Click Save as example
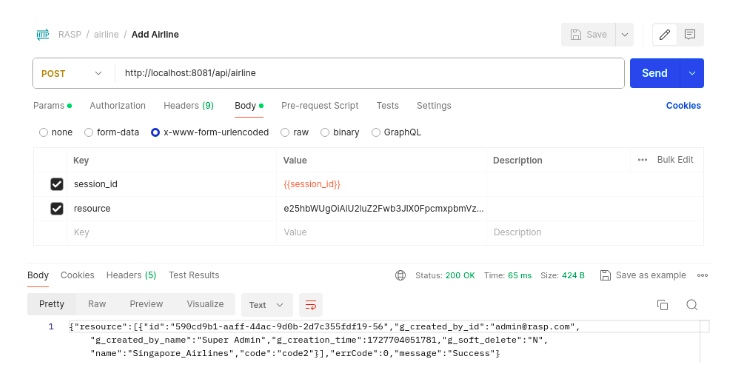This screenshot has height=377, width=733. (x=643, y=276)
